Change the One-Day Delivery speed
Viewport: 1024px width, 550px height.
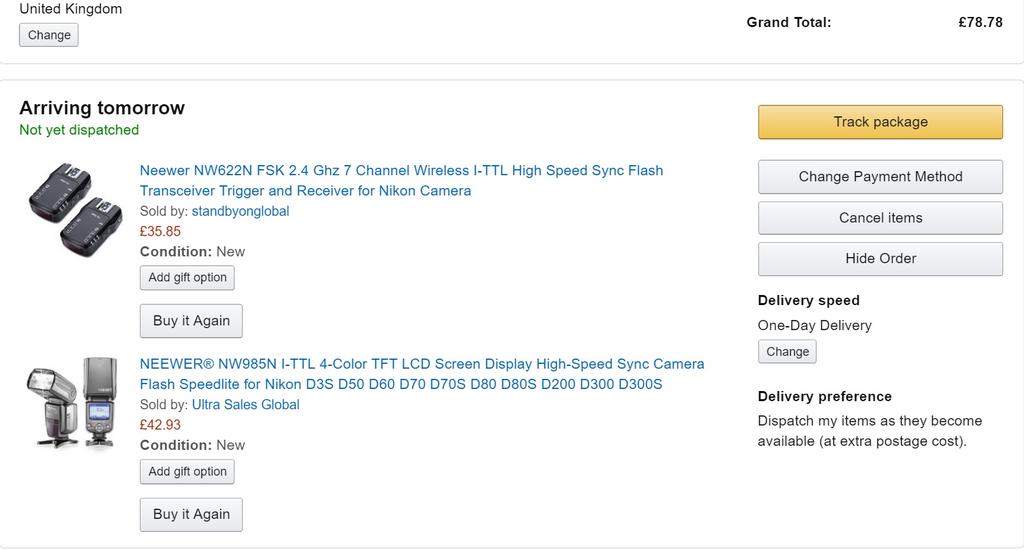click(787, 352)
